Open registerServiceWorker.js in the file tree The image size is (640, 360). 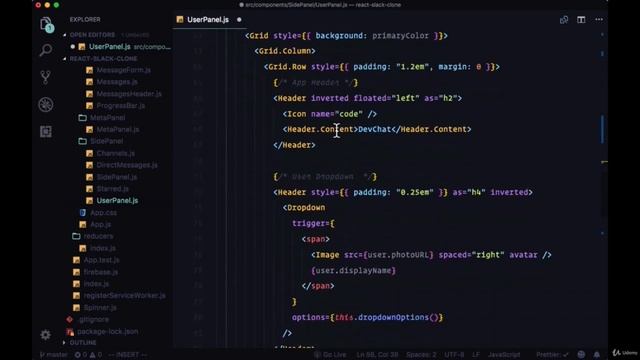(x=124, y=296)
